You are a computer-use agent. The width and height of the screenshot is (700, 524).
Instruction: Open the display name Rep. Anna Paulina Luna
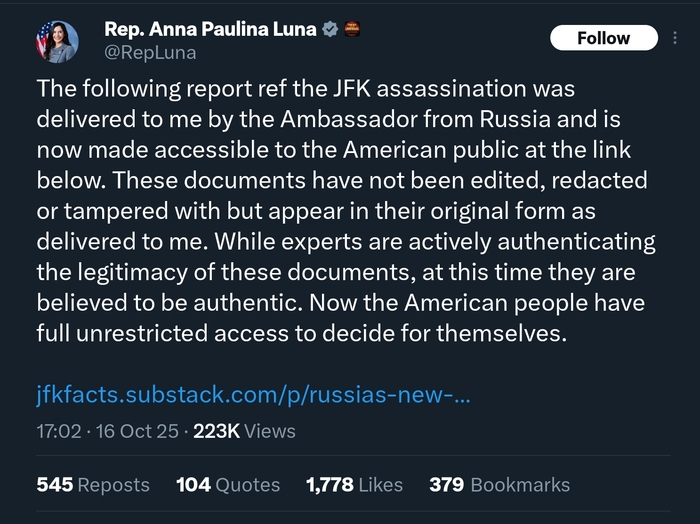(x=208, y=30)
